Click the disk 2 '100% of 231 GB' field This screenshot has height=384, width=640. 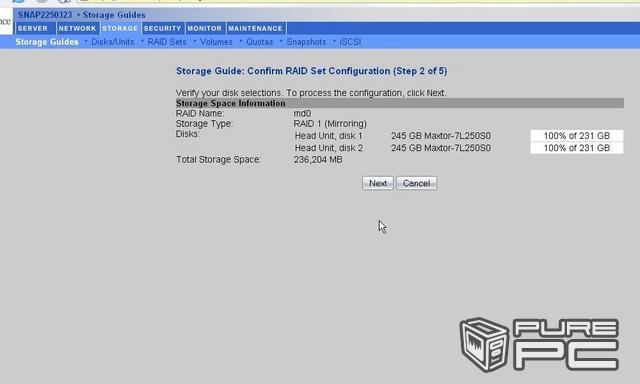tap(577, 148)
